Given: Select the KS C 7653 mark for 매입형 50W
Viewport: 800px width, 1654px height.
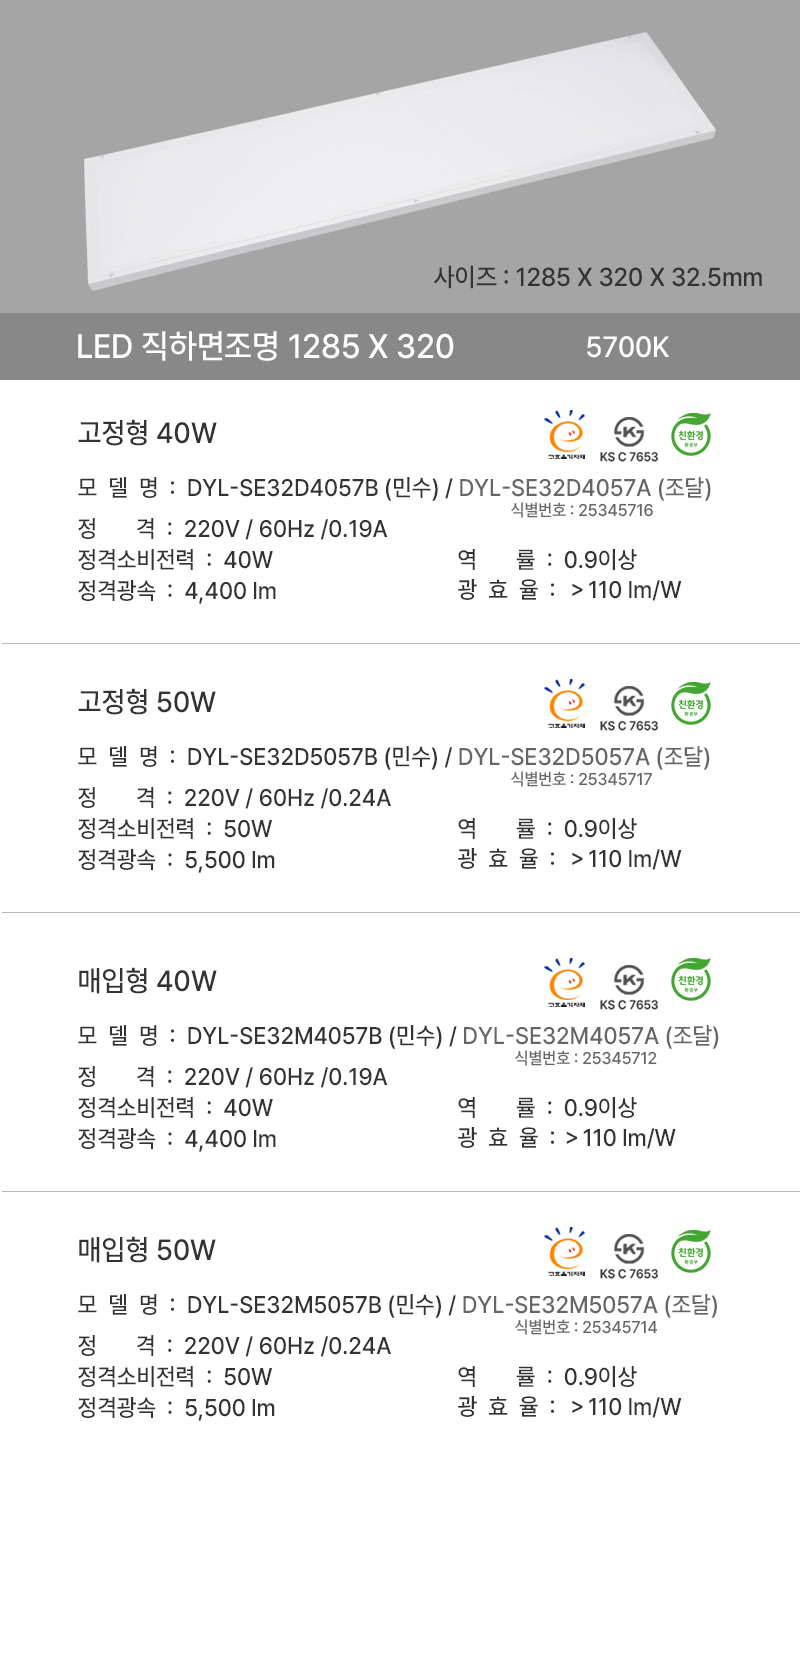Looking at the screenshot, I should [x=629, y=1254].
